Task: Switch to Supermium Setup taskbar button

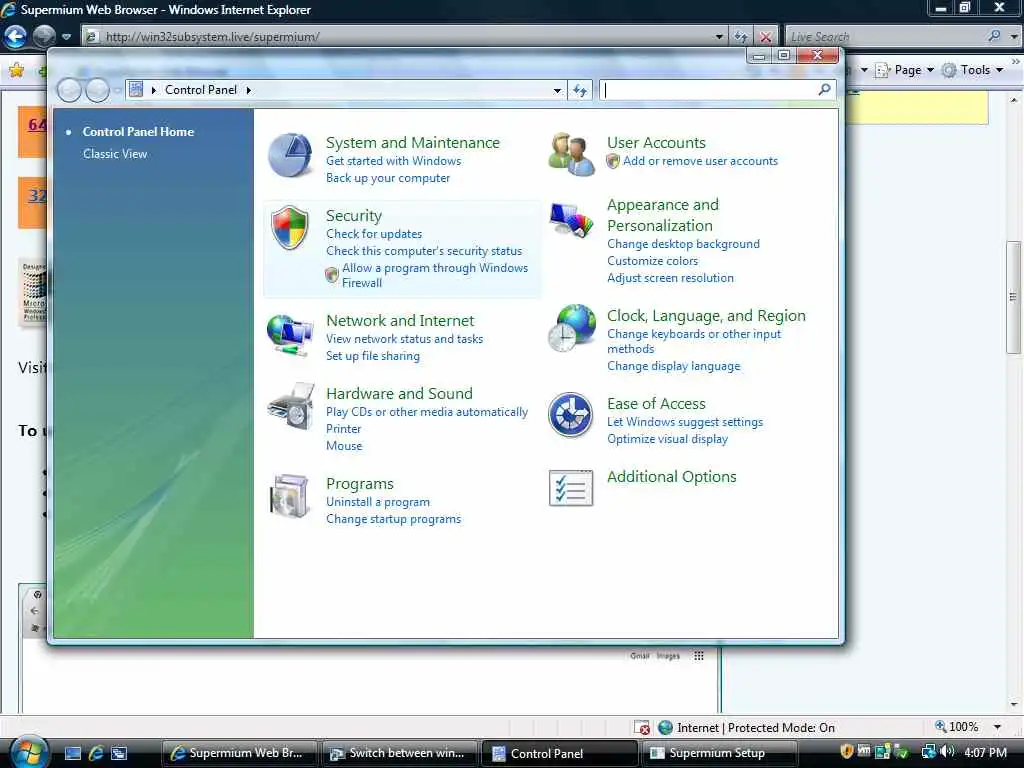Action: tap(719, 753)
